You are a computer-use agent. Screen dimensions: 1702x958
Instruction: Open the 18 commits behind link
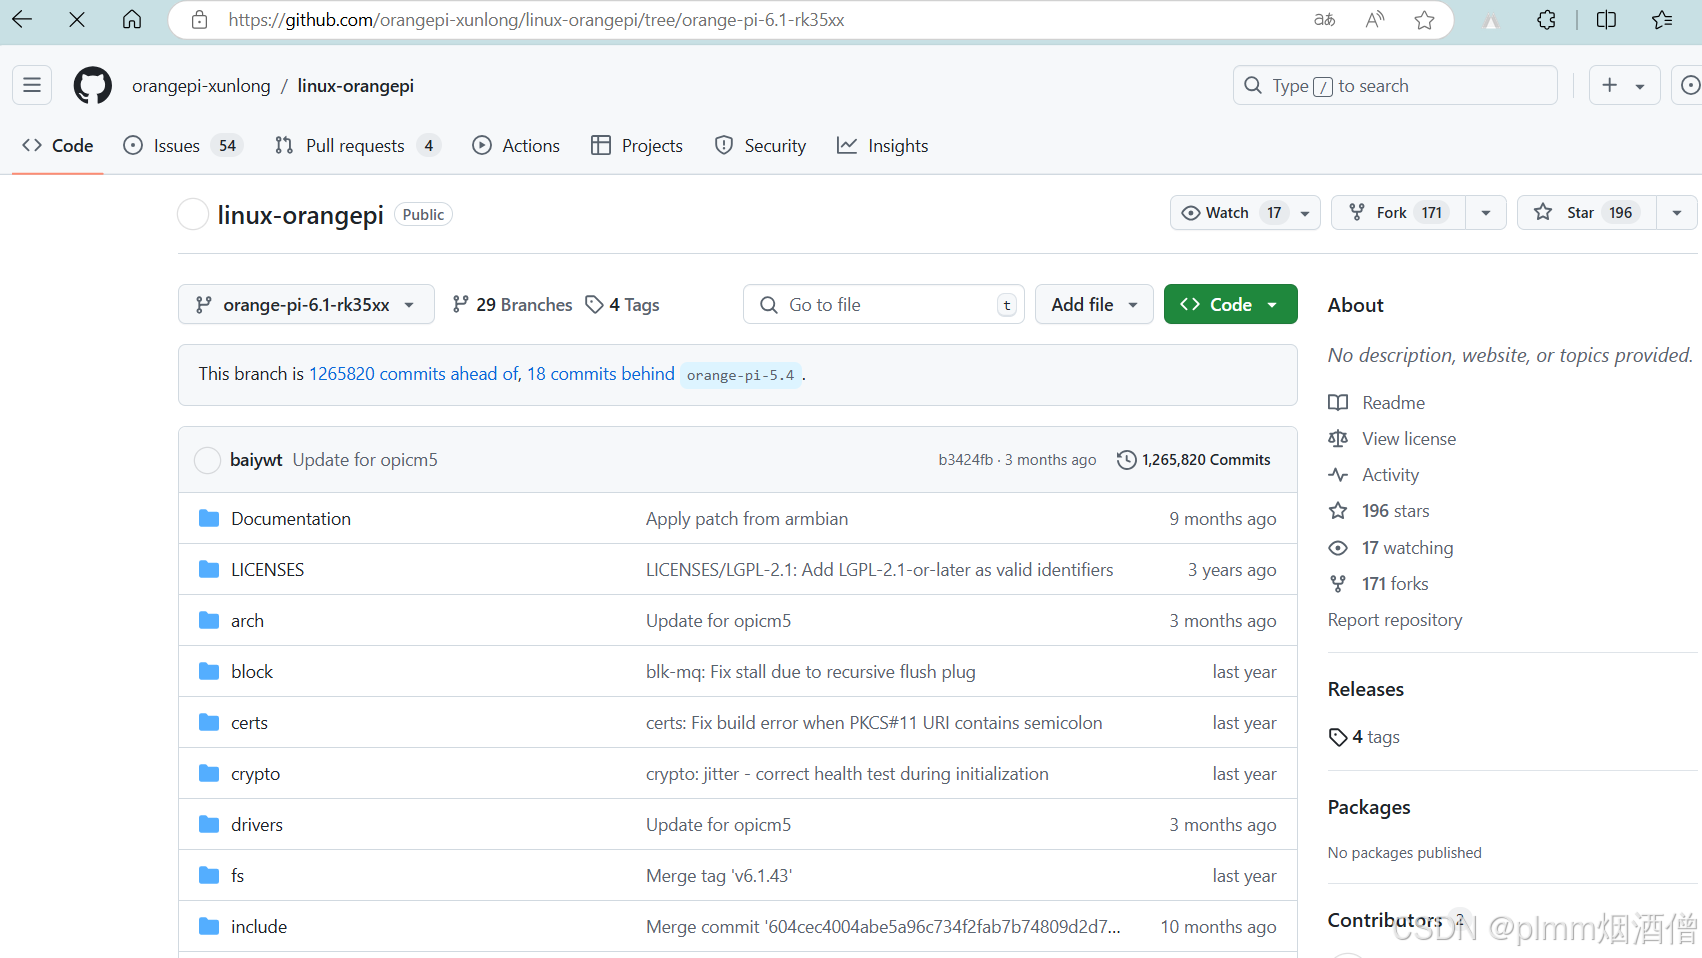(x=601, y=374)
